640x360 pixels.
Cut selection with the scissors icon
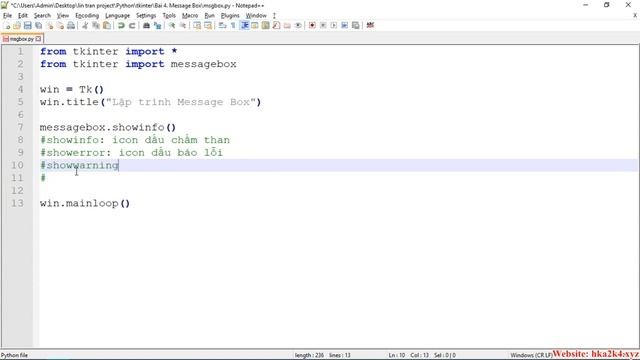click(85, 25)
